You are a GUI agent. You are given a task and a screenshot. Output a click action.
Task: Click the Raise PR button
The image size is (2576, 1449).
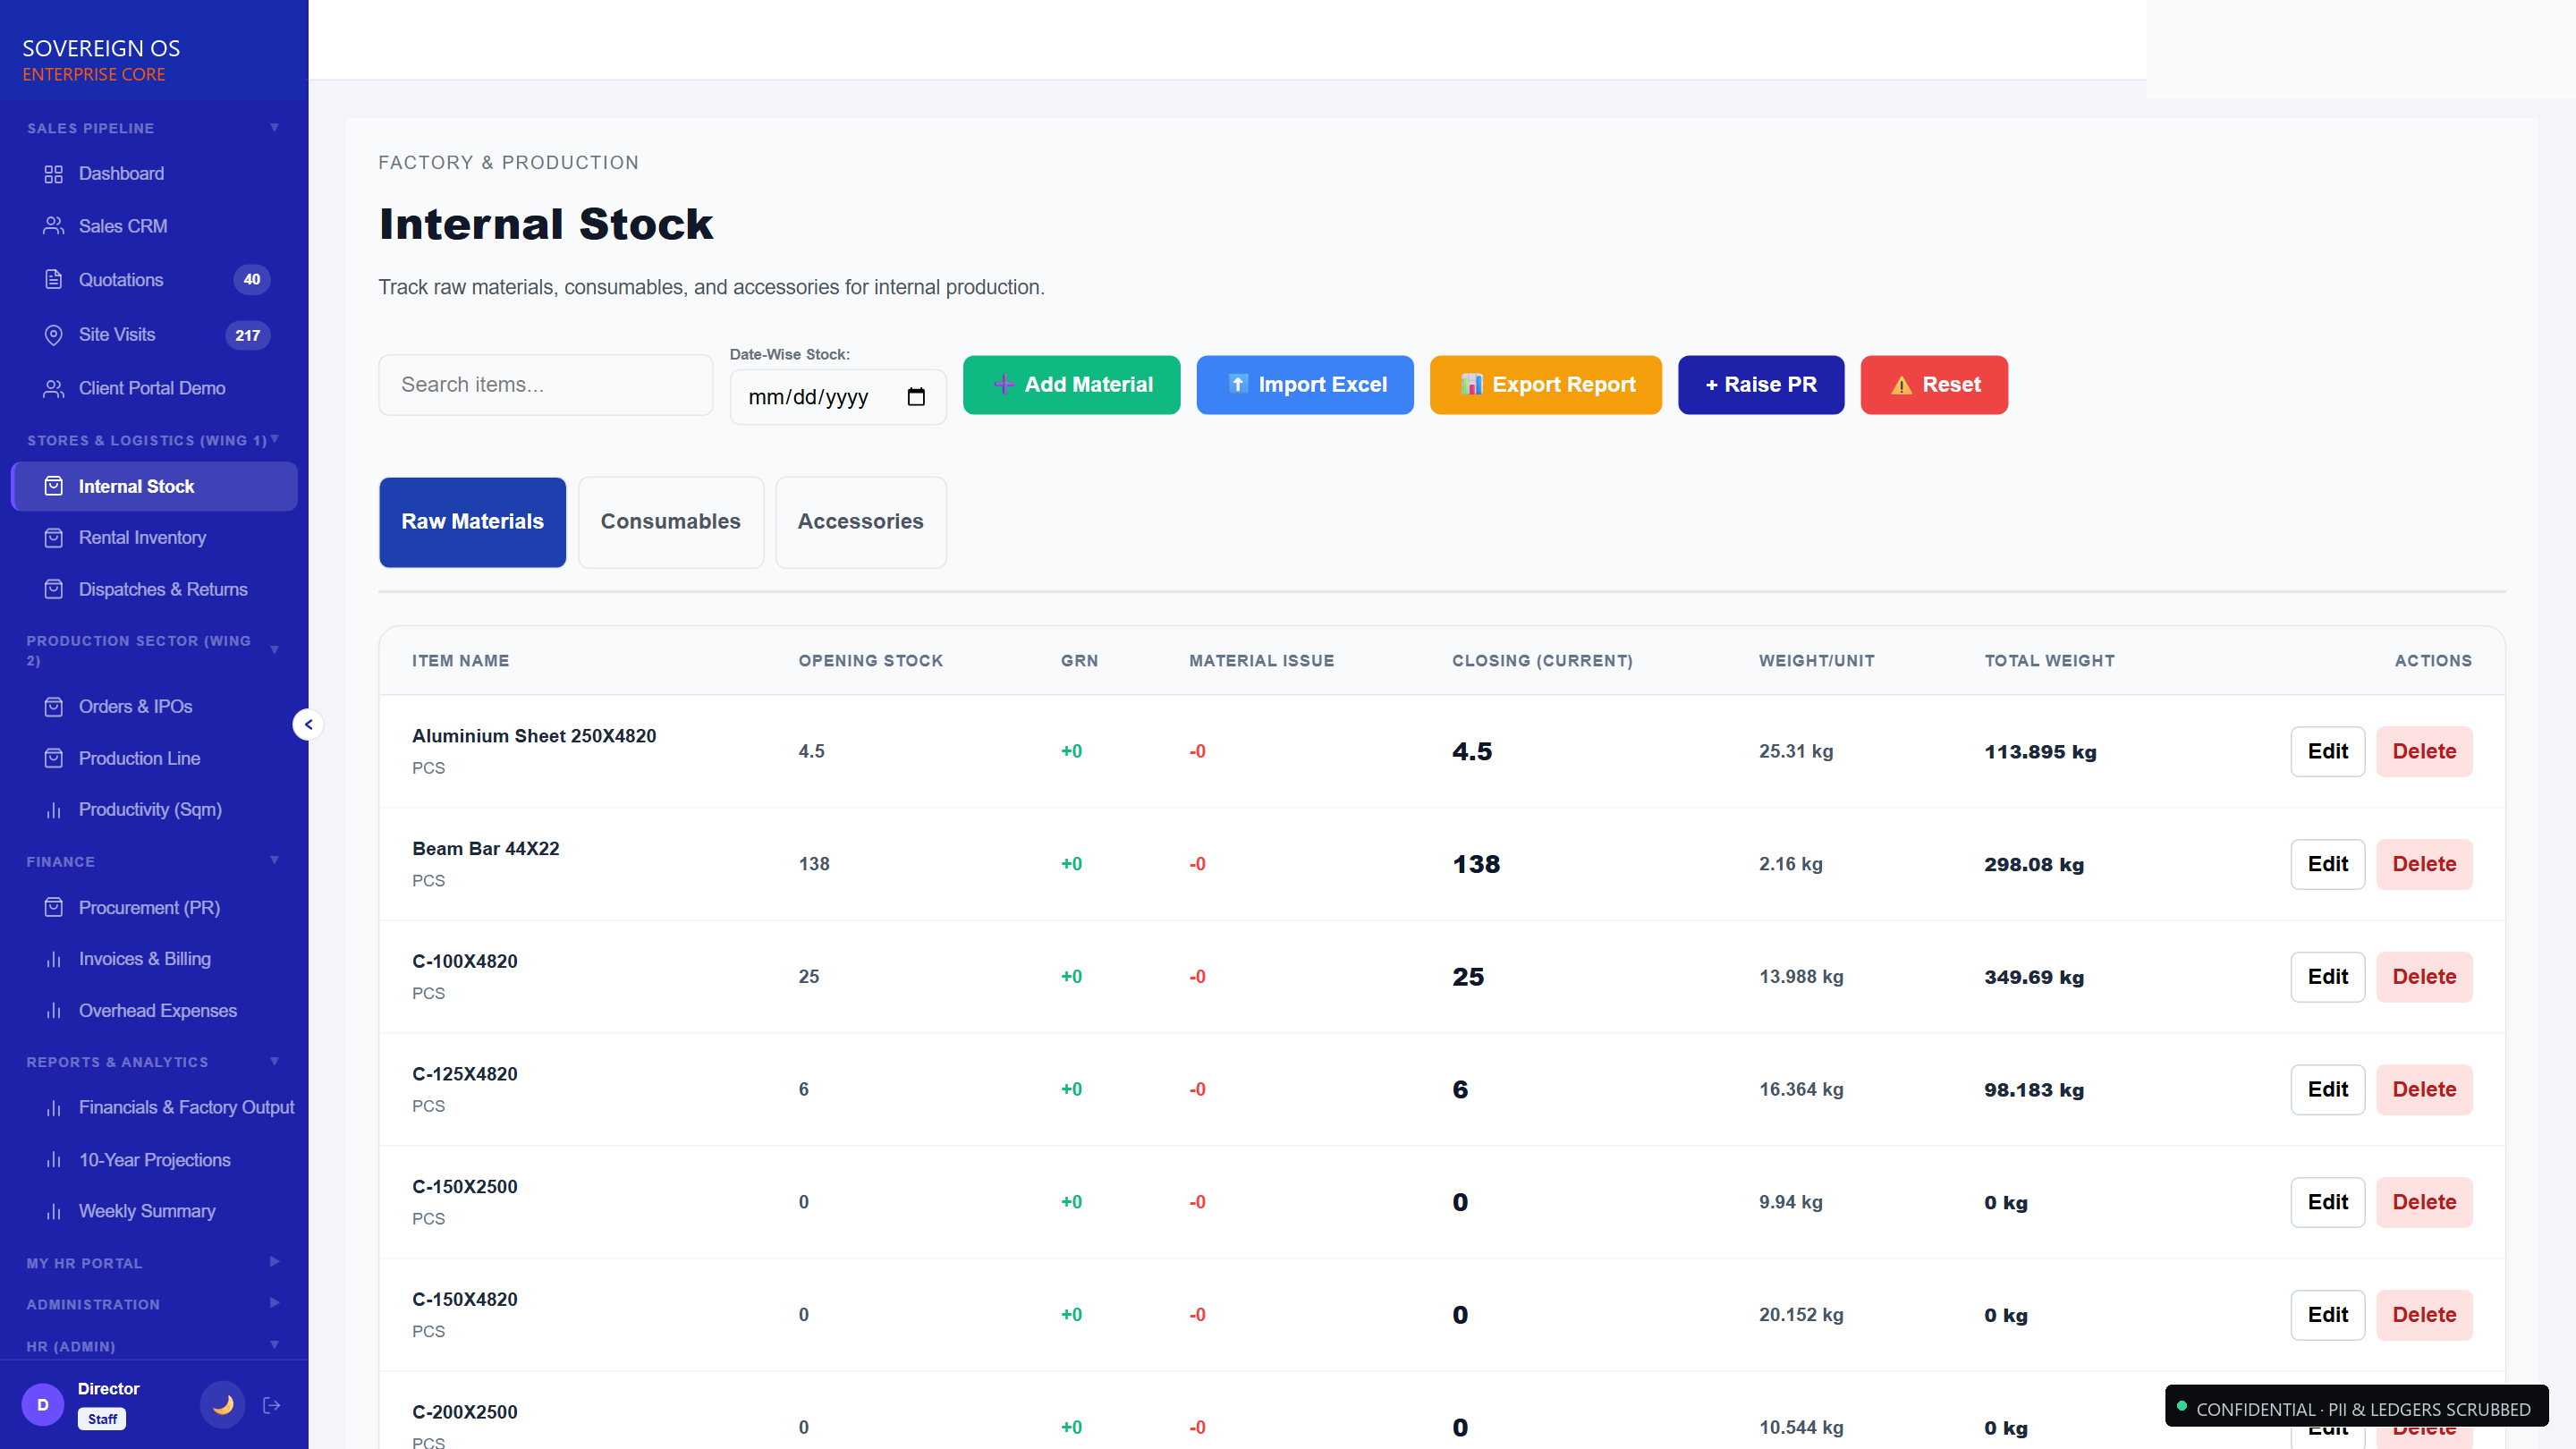1761,385
